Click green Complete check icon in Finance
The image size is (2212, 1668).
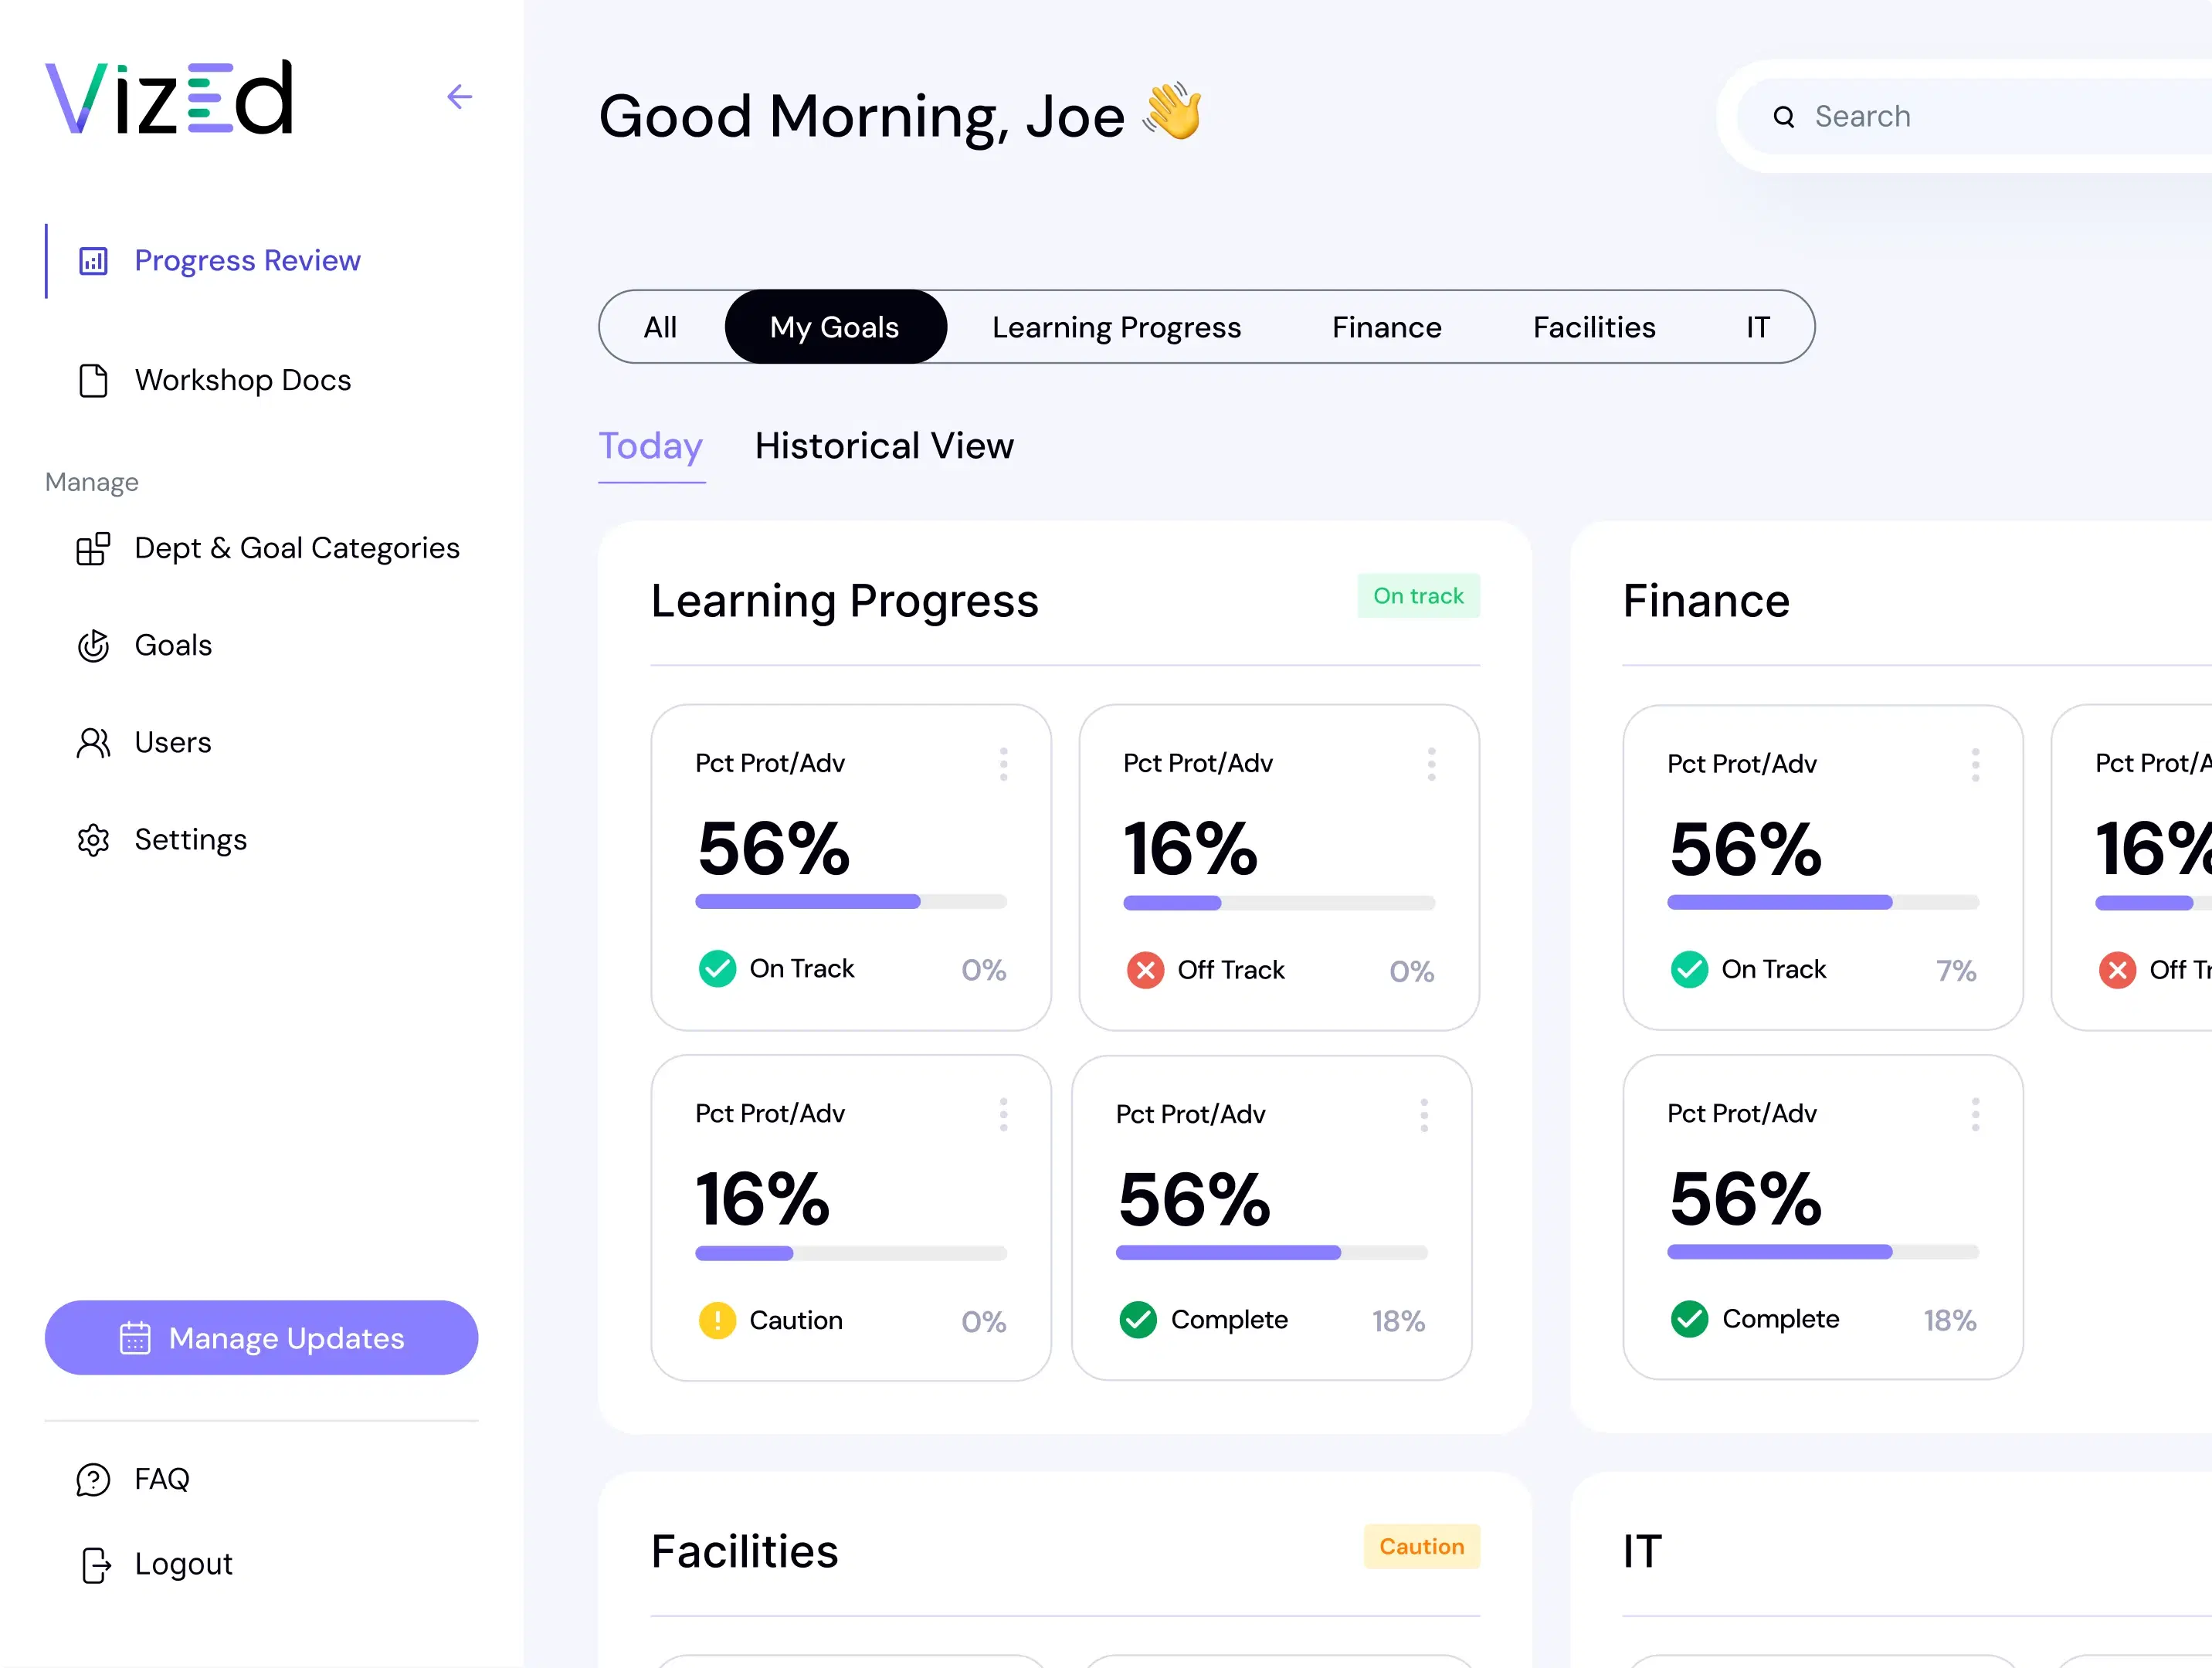pyautogui.click(x=1689, y=1319)
